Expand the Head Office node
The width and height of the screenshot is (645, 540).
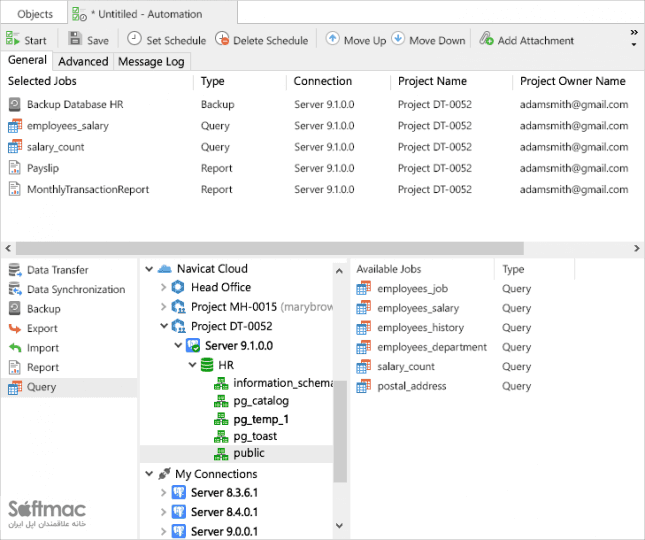(163, 287)
